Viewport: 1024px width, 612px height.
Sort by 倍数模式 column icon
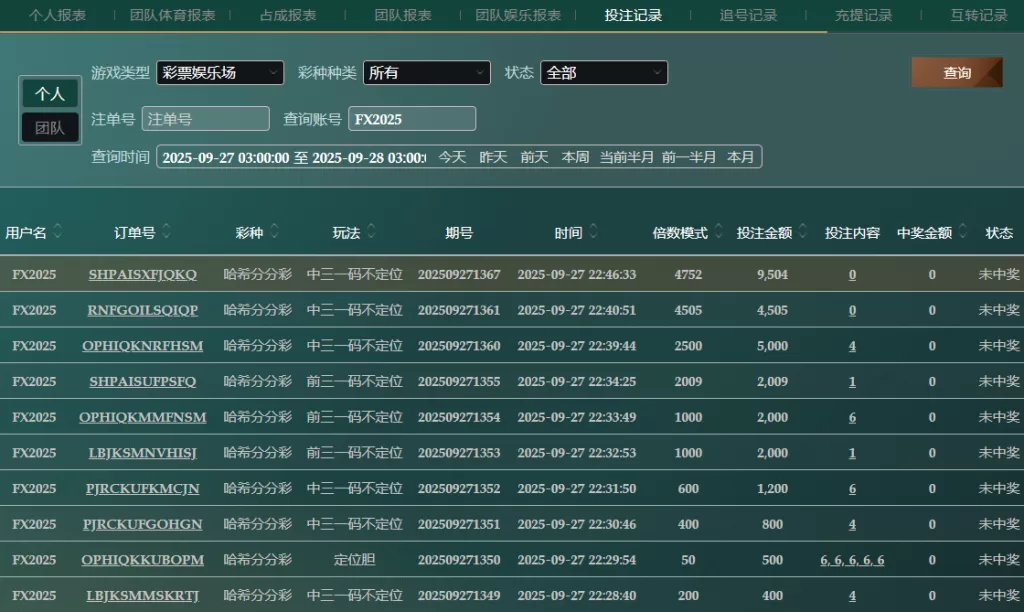pyautogui.click(x=719, y=232)
